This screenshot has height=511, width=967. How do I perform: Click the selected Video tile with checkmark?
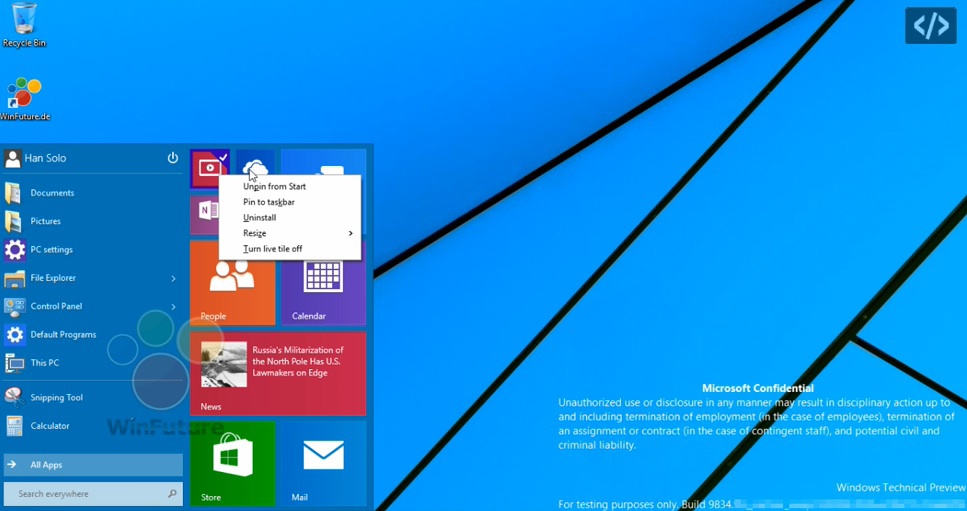(x=210, y=168)
